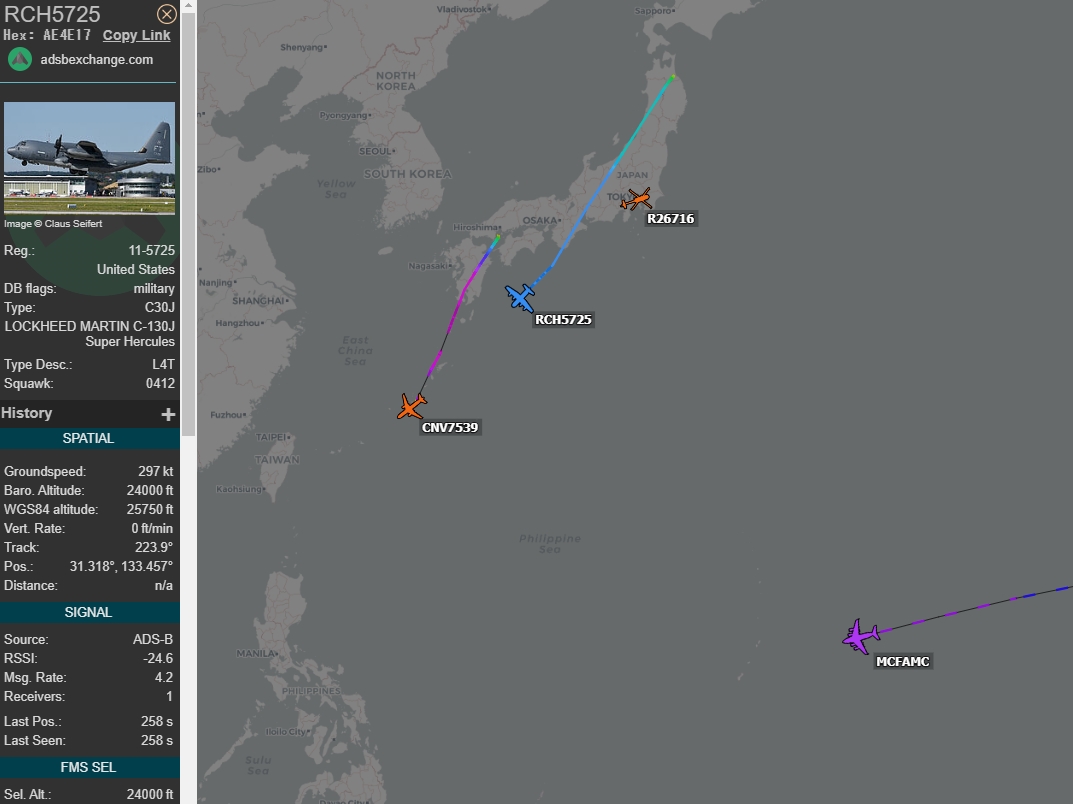1073x804 pixels.
Task: Click the History section title
Action: pyautogui.click(x=27, y=413)
